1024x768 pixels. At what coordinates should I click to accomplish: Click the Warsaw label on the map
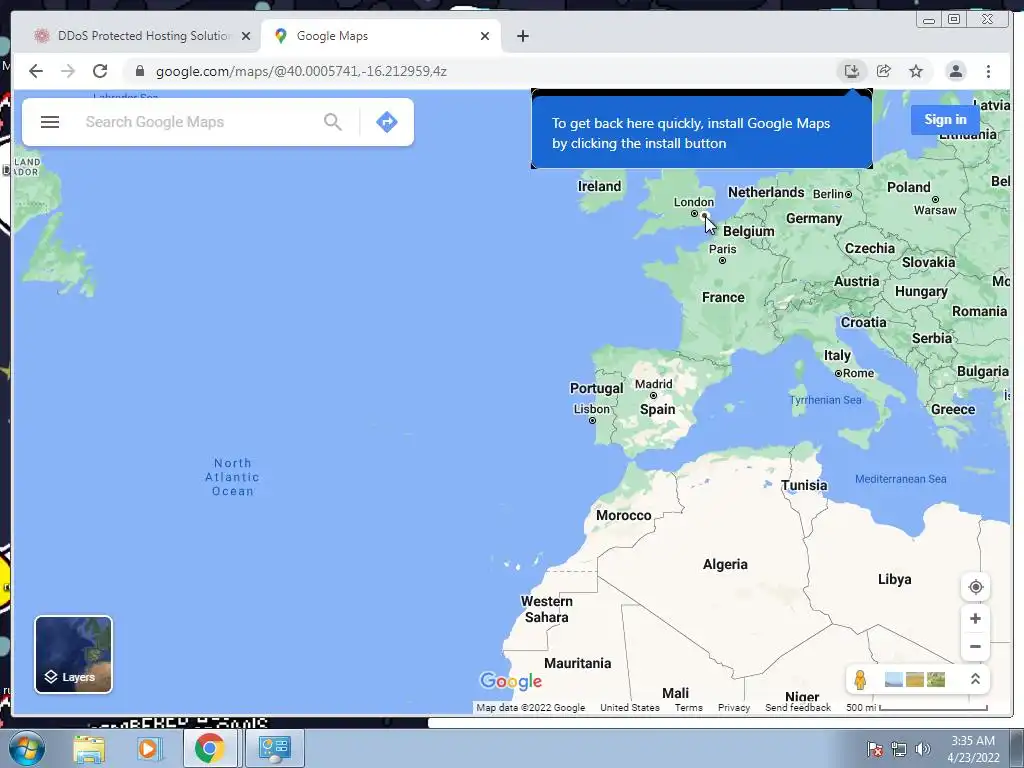(x=935, y=210)
